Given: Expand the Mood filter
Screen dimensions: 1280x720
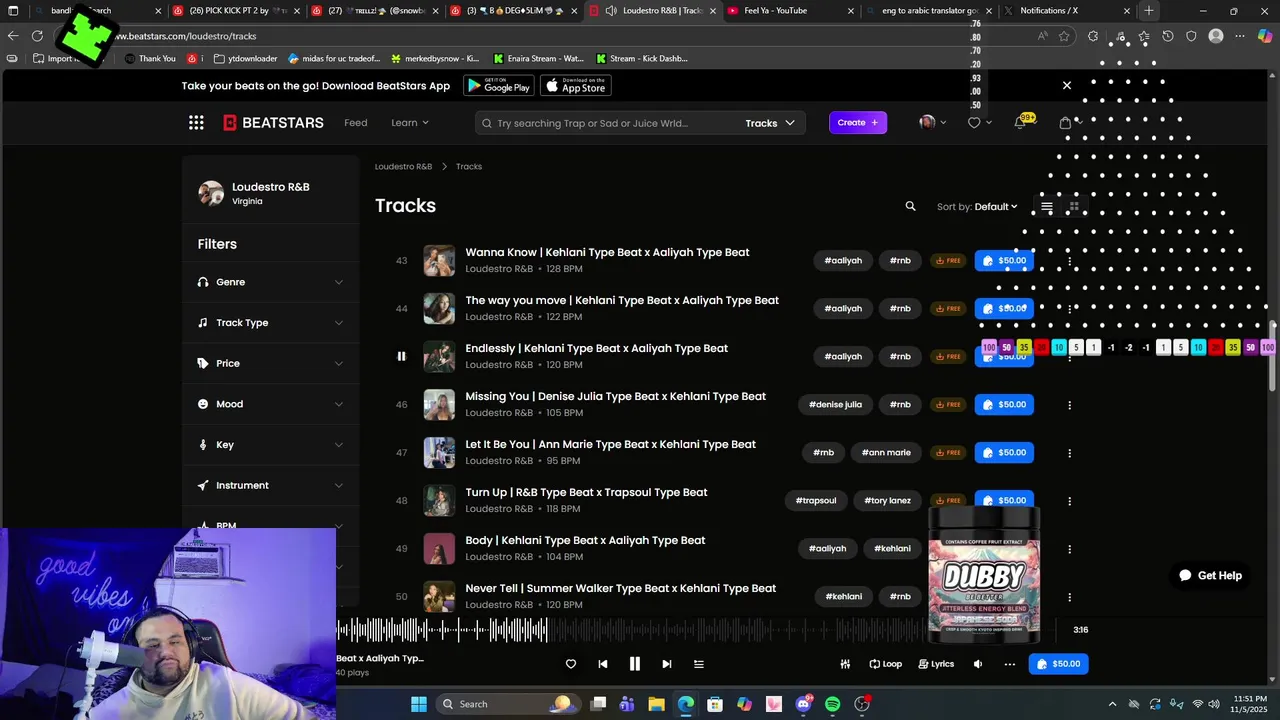Looking at the screenshot, I should pos(271,404).
